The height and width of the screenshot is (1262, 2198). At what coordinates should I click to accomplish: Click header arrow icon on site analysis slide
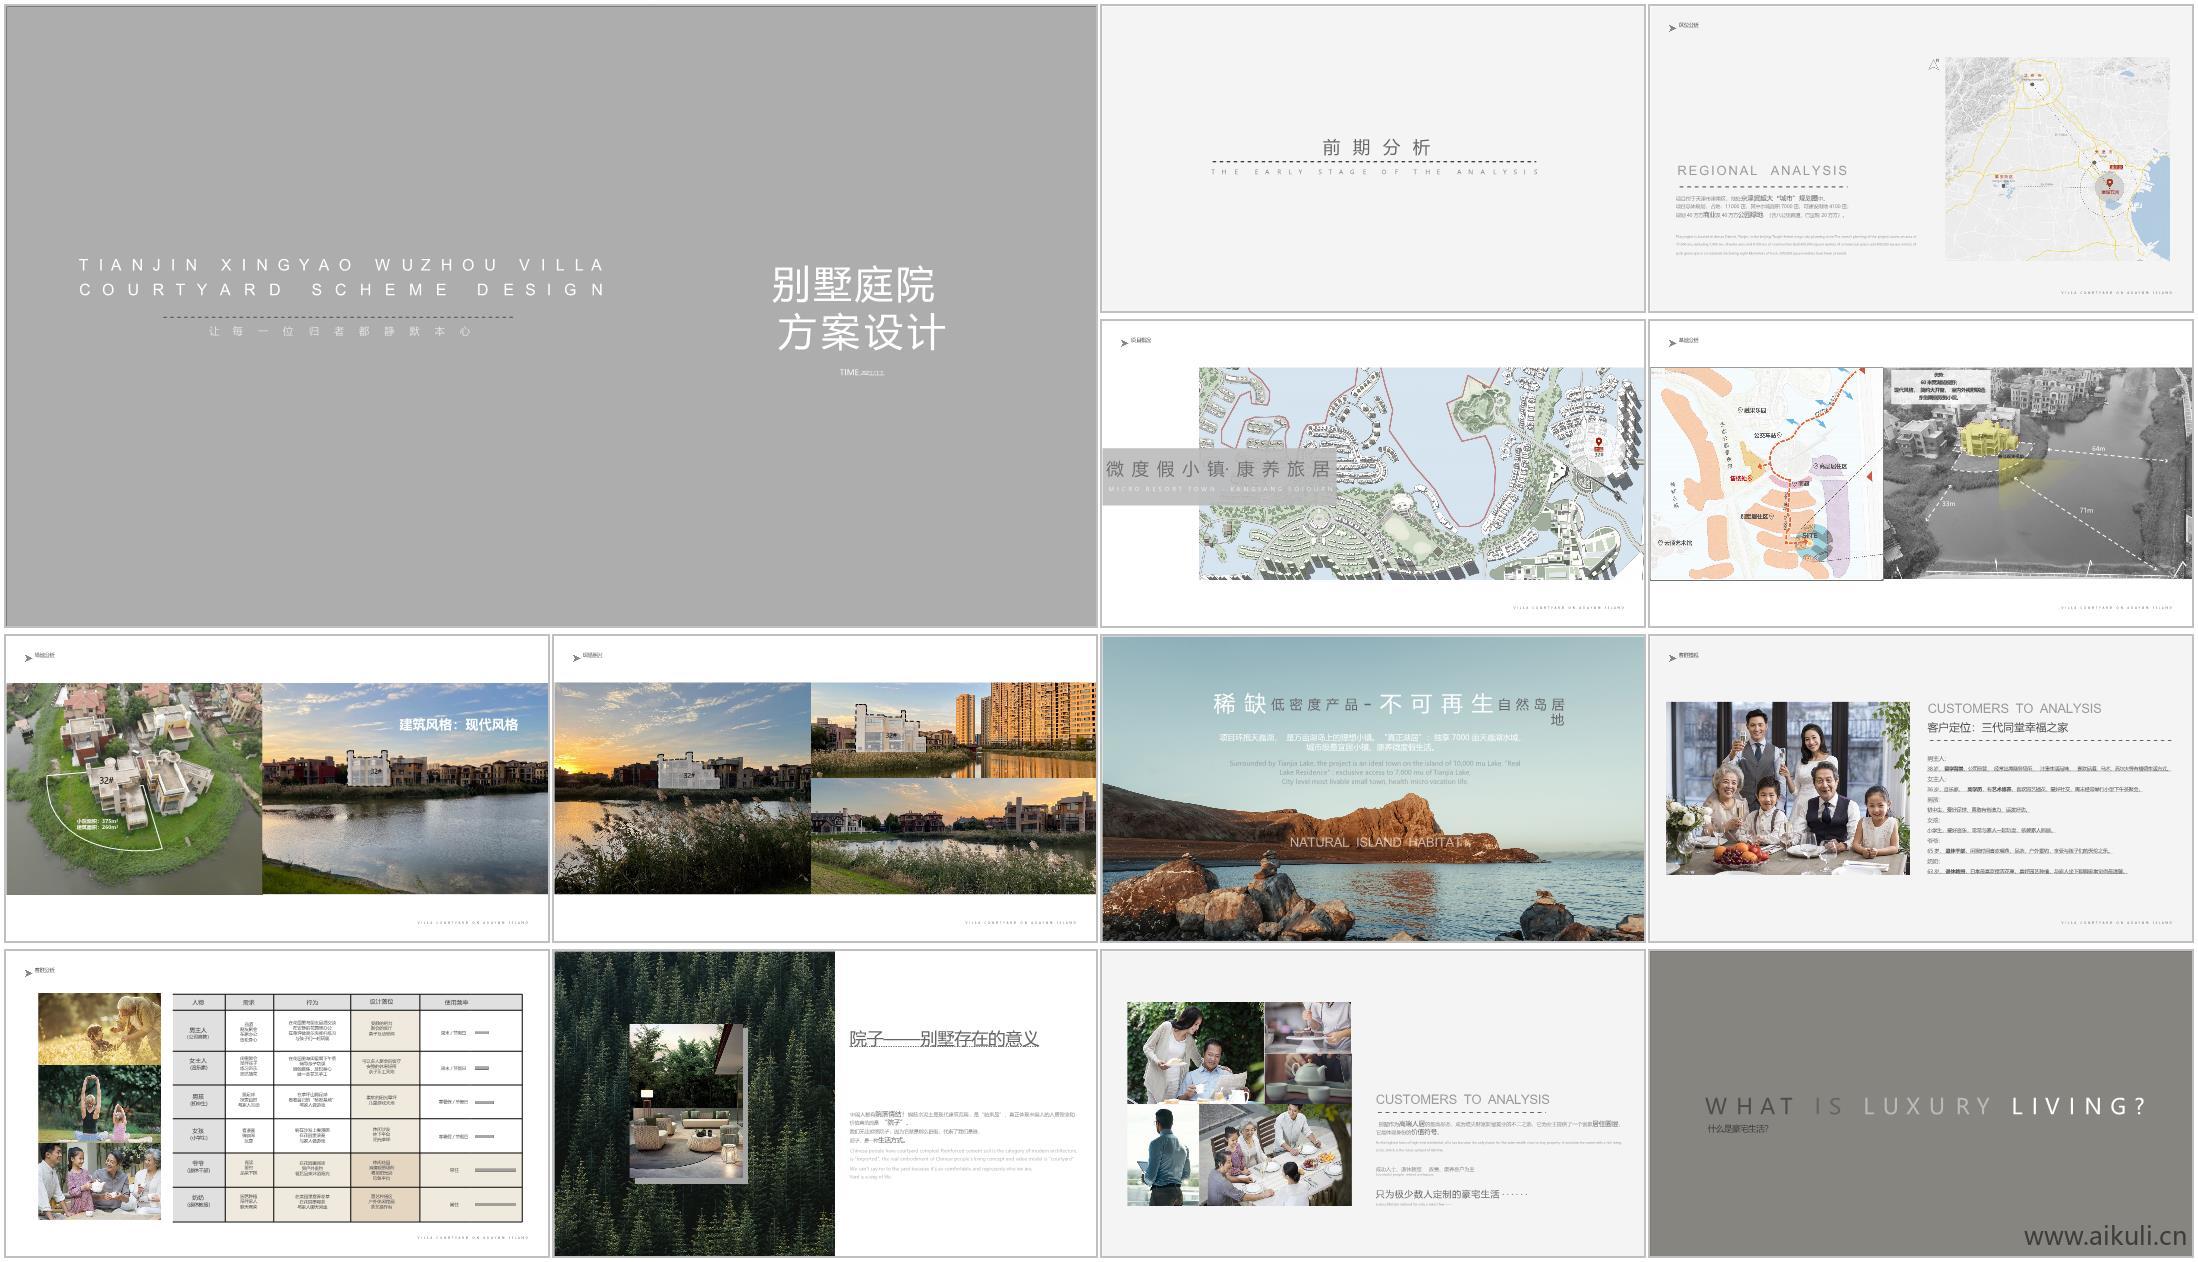1672,343
